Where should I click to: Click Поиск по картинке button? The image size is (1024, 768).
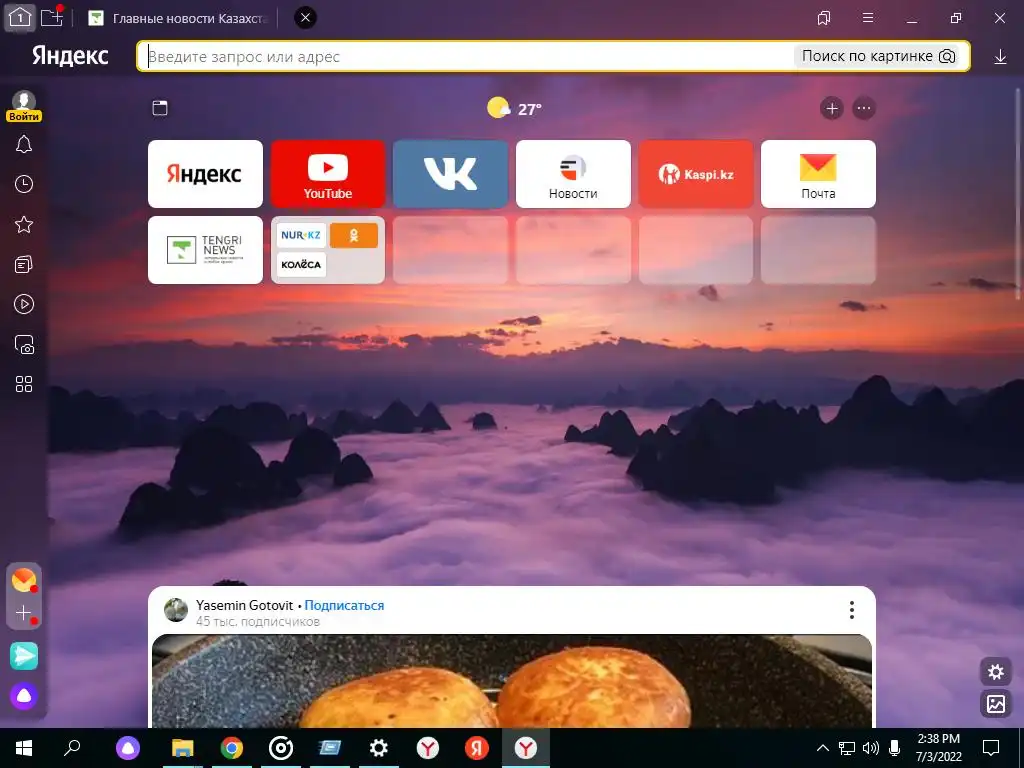click(x=878, y=56)
